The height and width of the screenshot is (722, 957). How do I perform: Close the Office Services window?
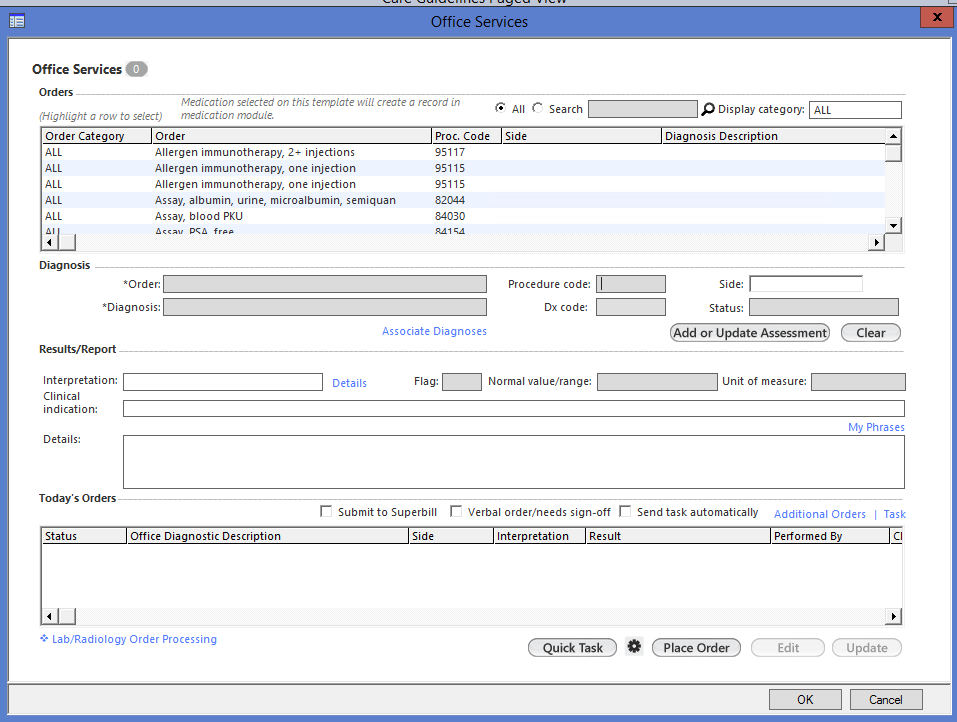click(x=936, y=17)
